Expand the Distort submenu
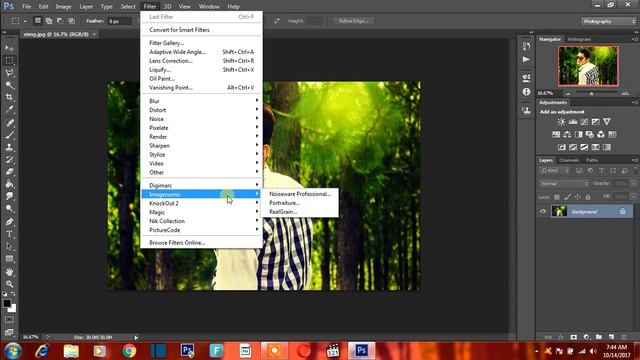This screenshot has height=360, width=640. tap(201, 110)
